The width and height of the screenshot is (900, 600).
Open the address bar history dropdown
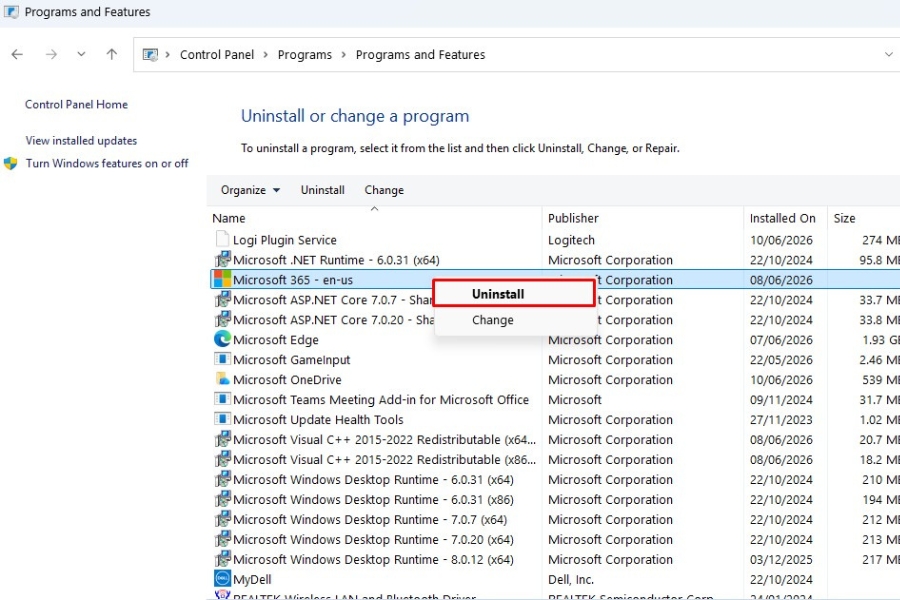pos(889,55)
